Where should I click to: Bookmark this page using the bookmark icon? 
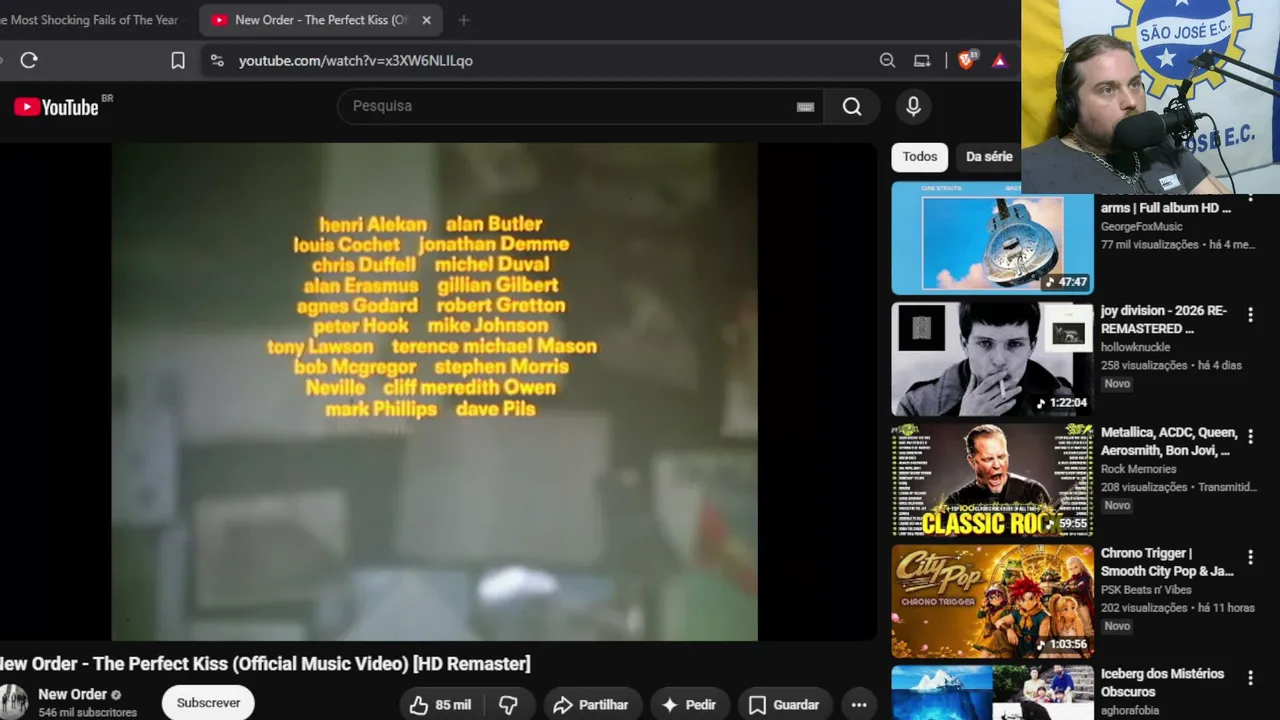pyautogui.click(x=178, y=60)
